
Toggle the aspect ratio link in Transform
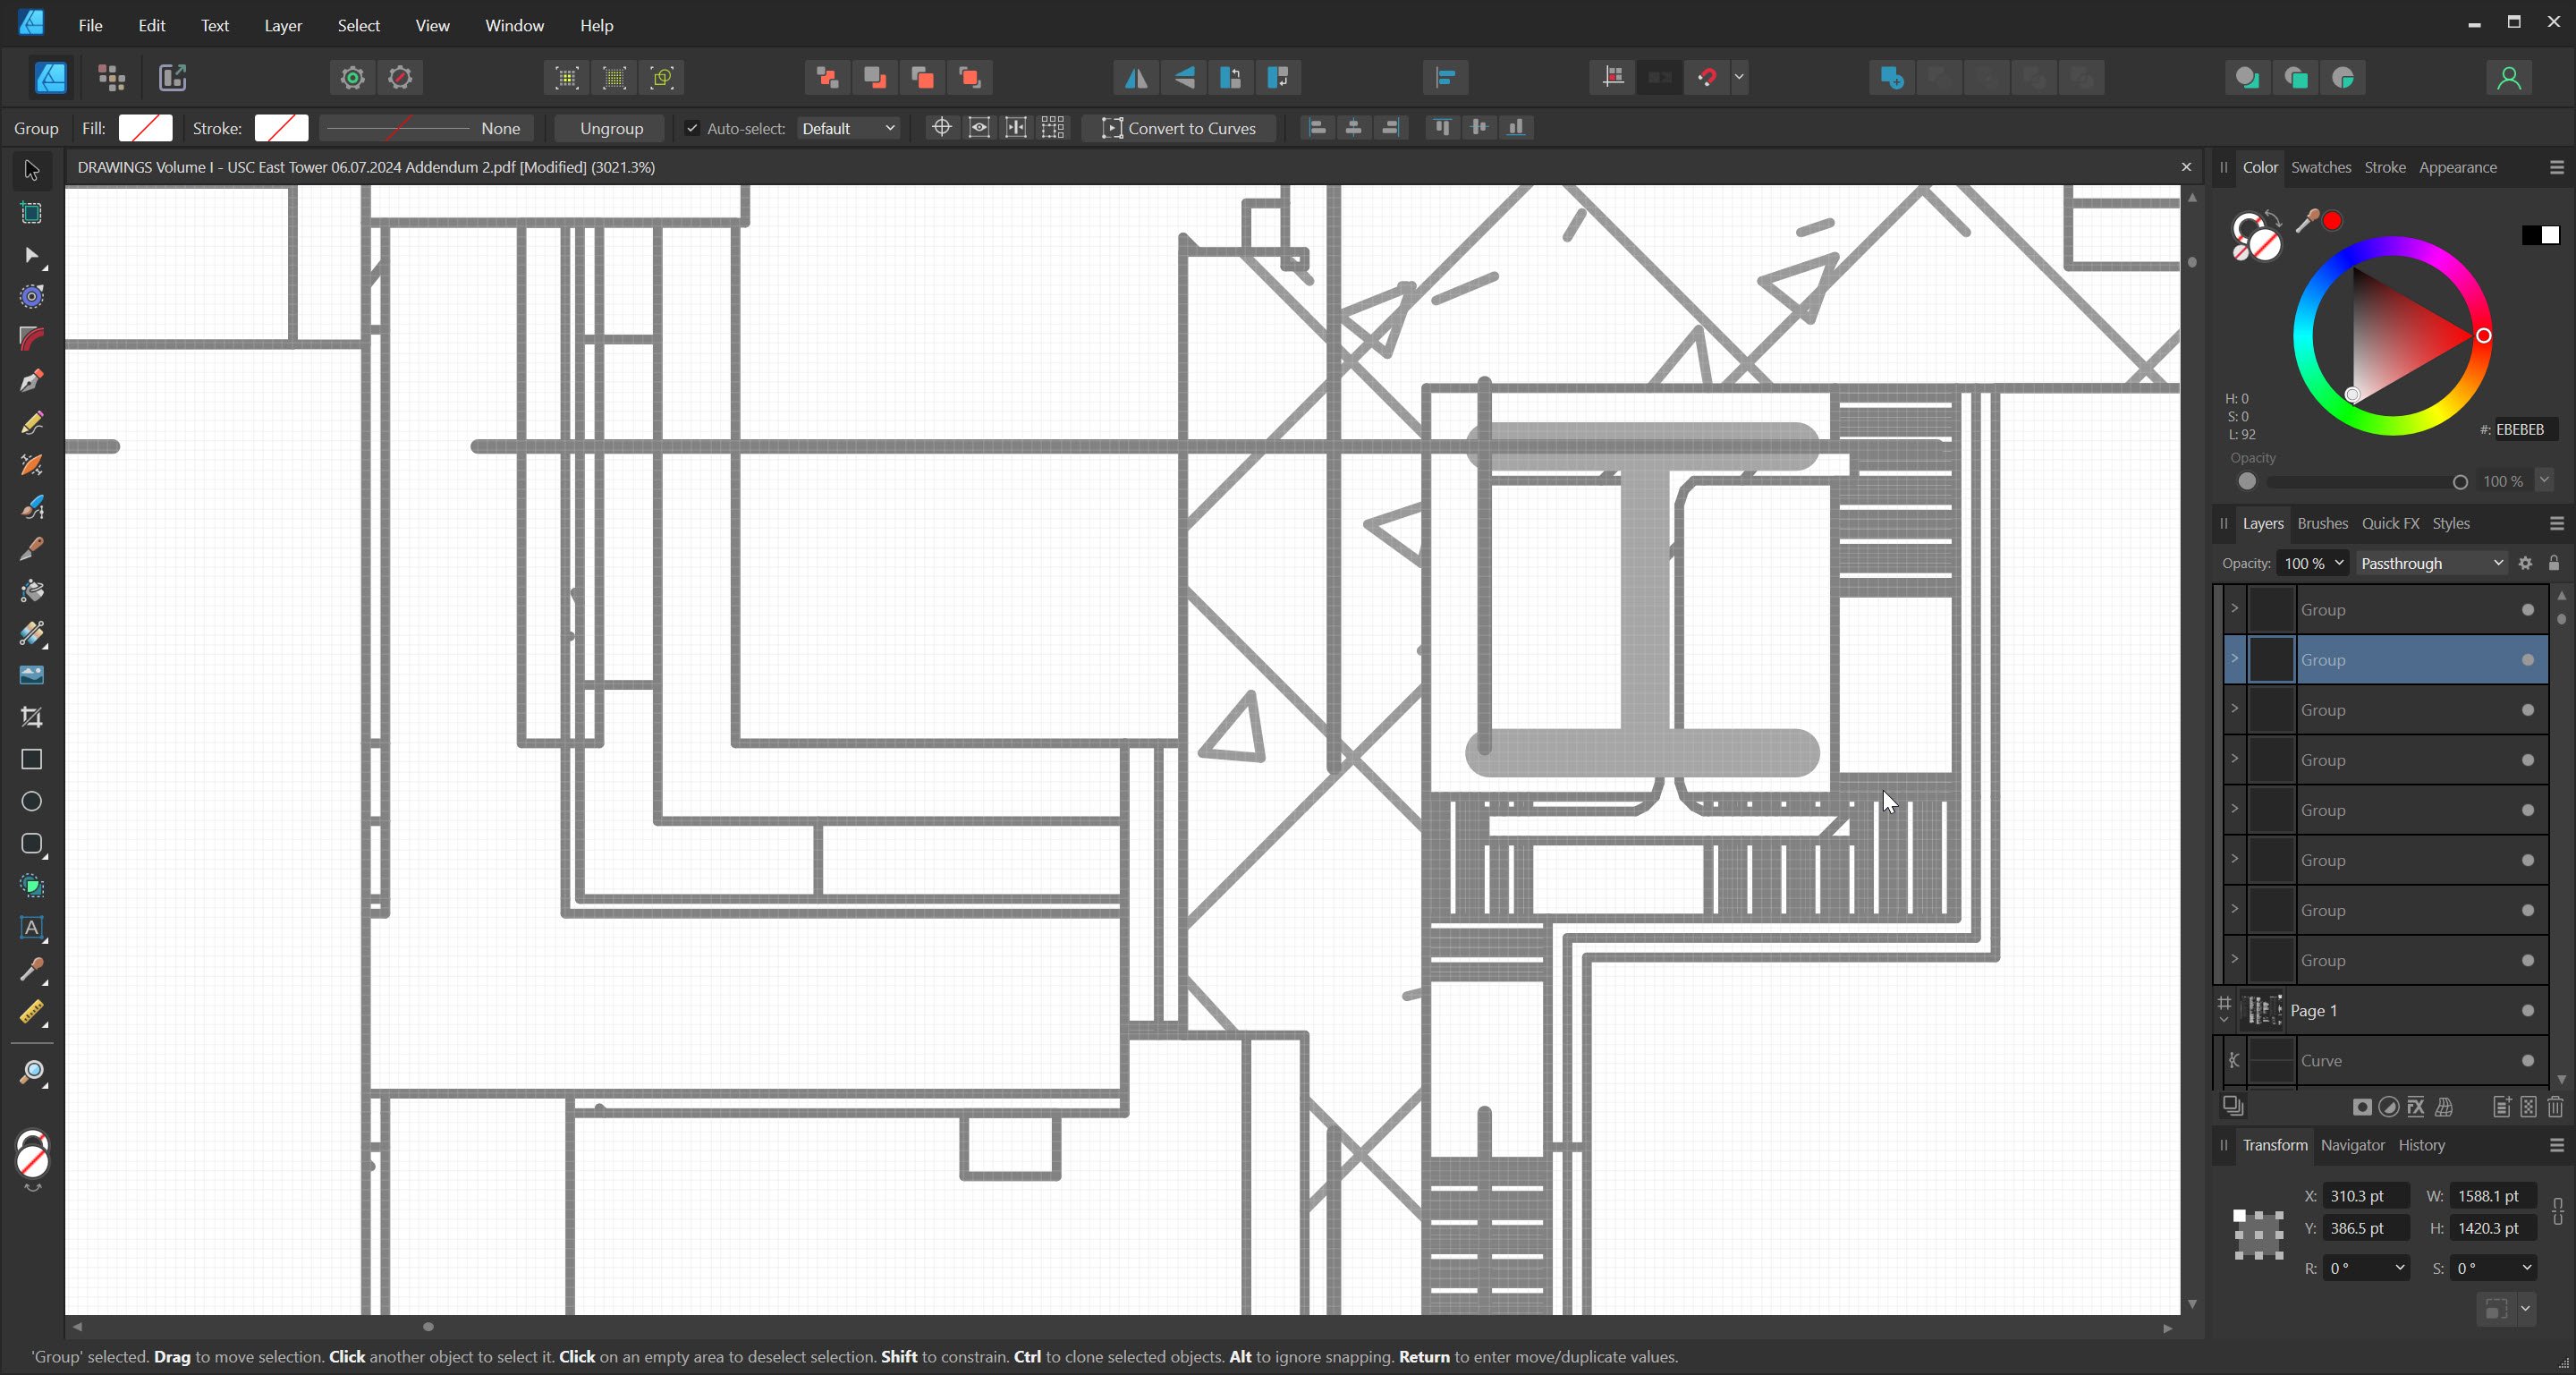[x=2557, y=1211]
